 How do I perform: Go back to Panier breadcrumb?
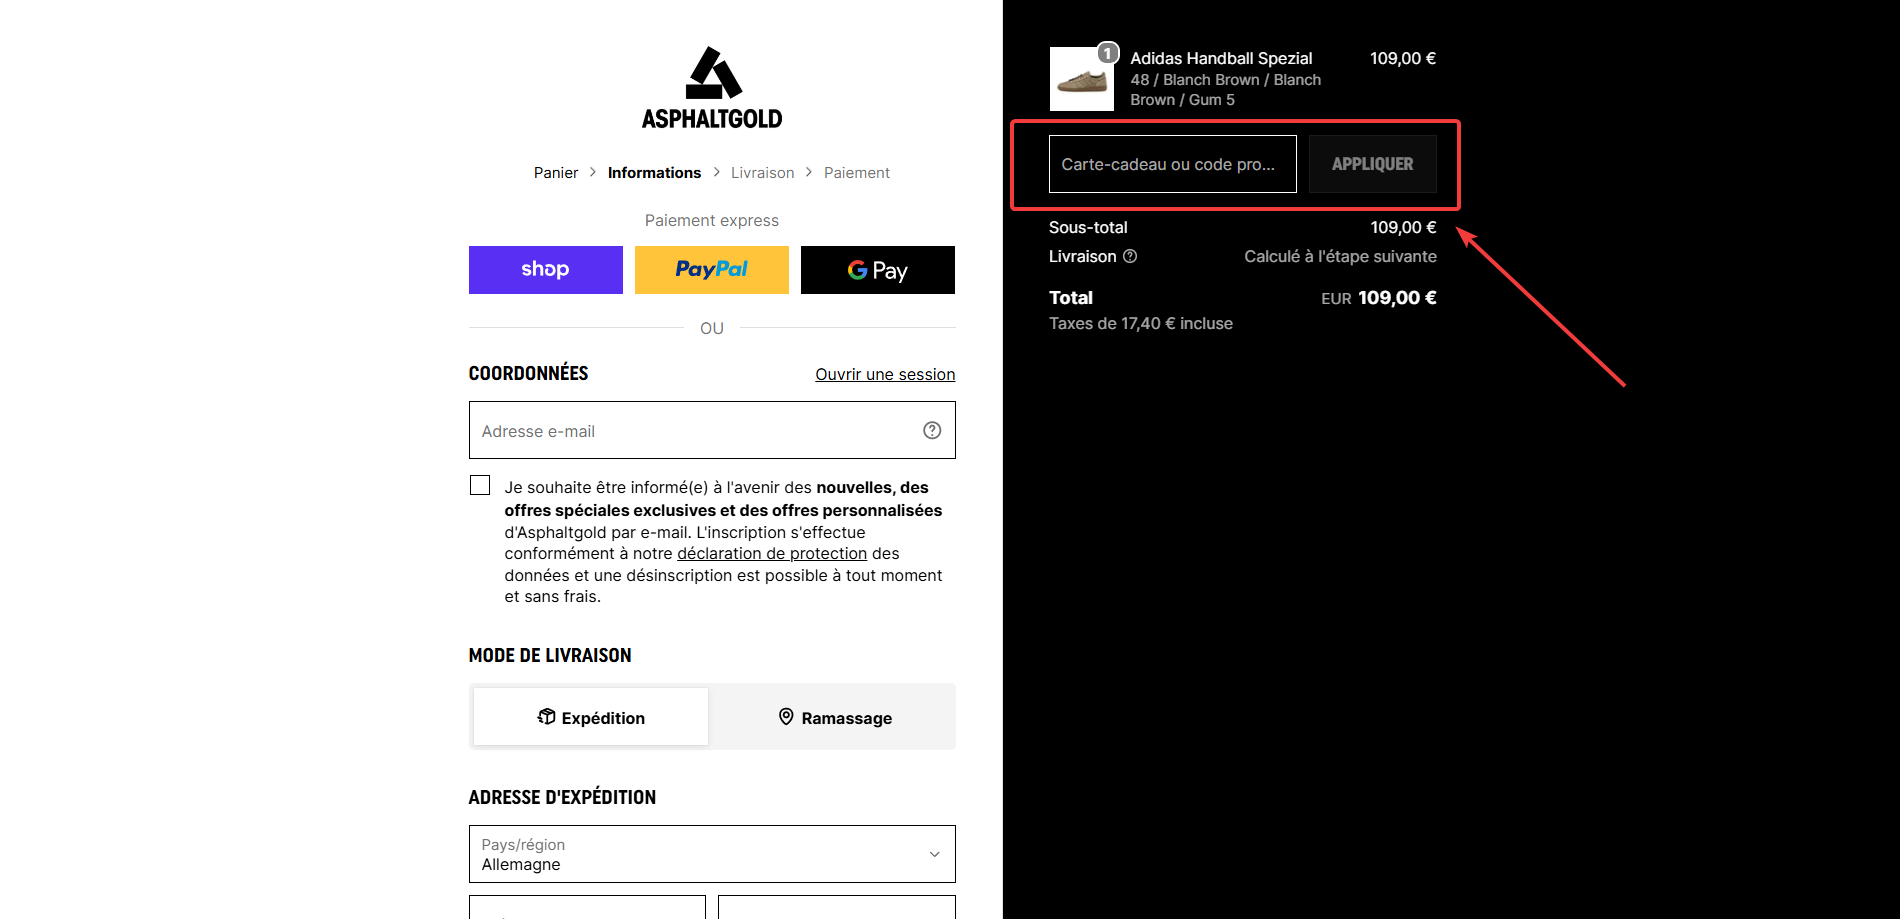(556, 173)
